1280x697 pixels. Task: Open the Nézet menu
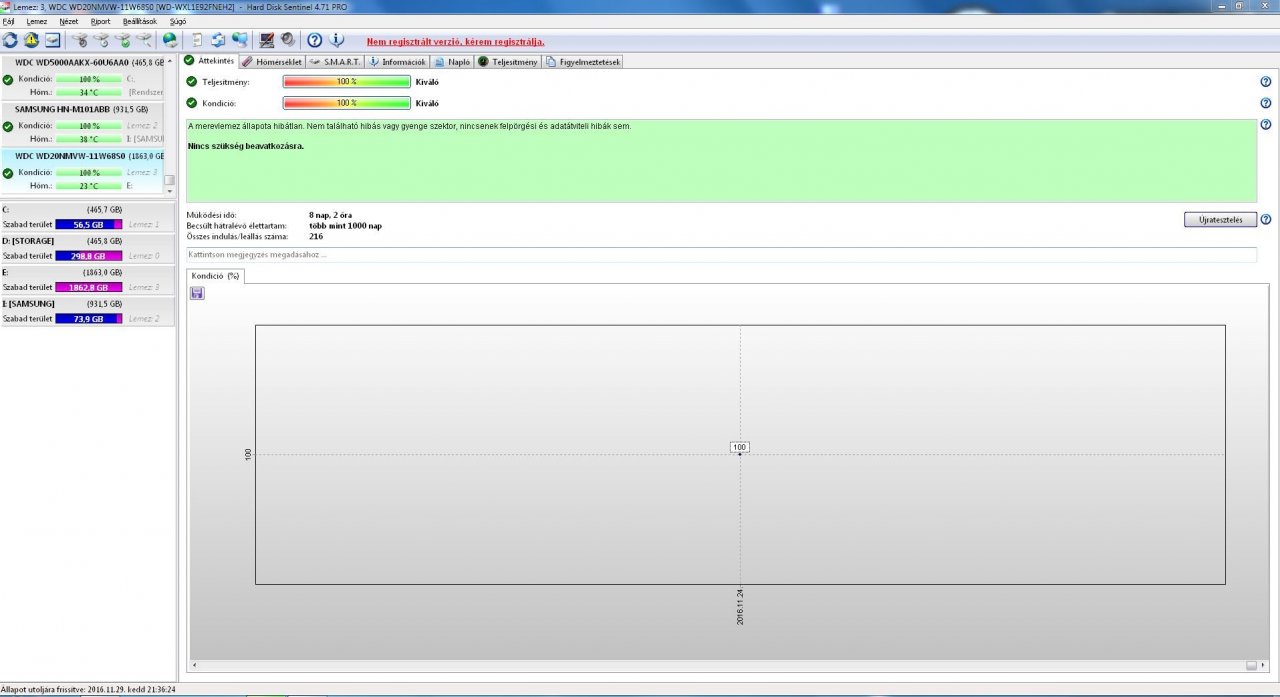[69, 21]
